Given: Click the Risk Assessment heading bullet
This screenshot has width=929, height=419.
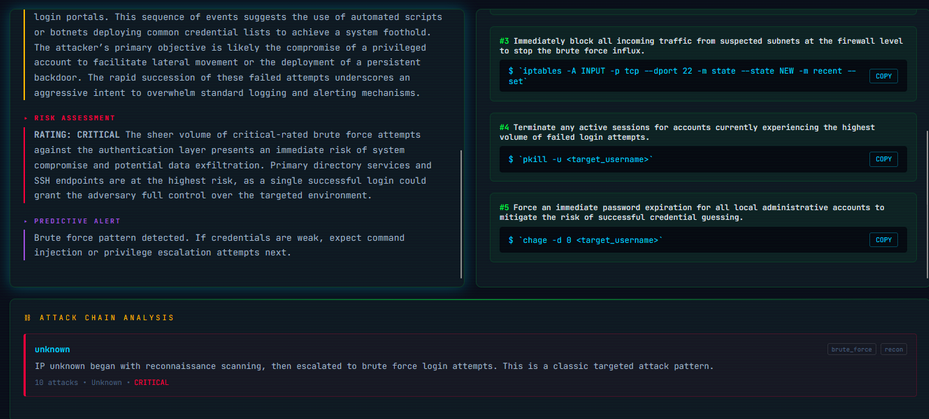Looking at the screenshot, I should (x=25, y=118).
